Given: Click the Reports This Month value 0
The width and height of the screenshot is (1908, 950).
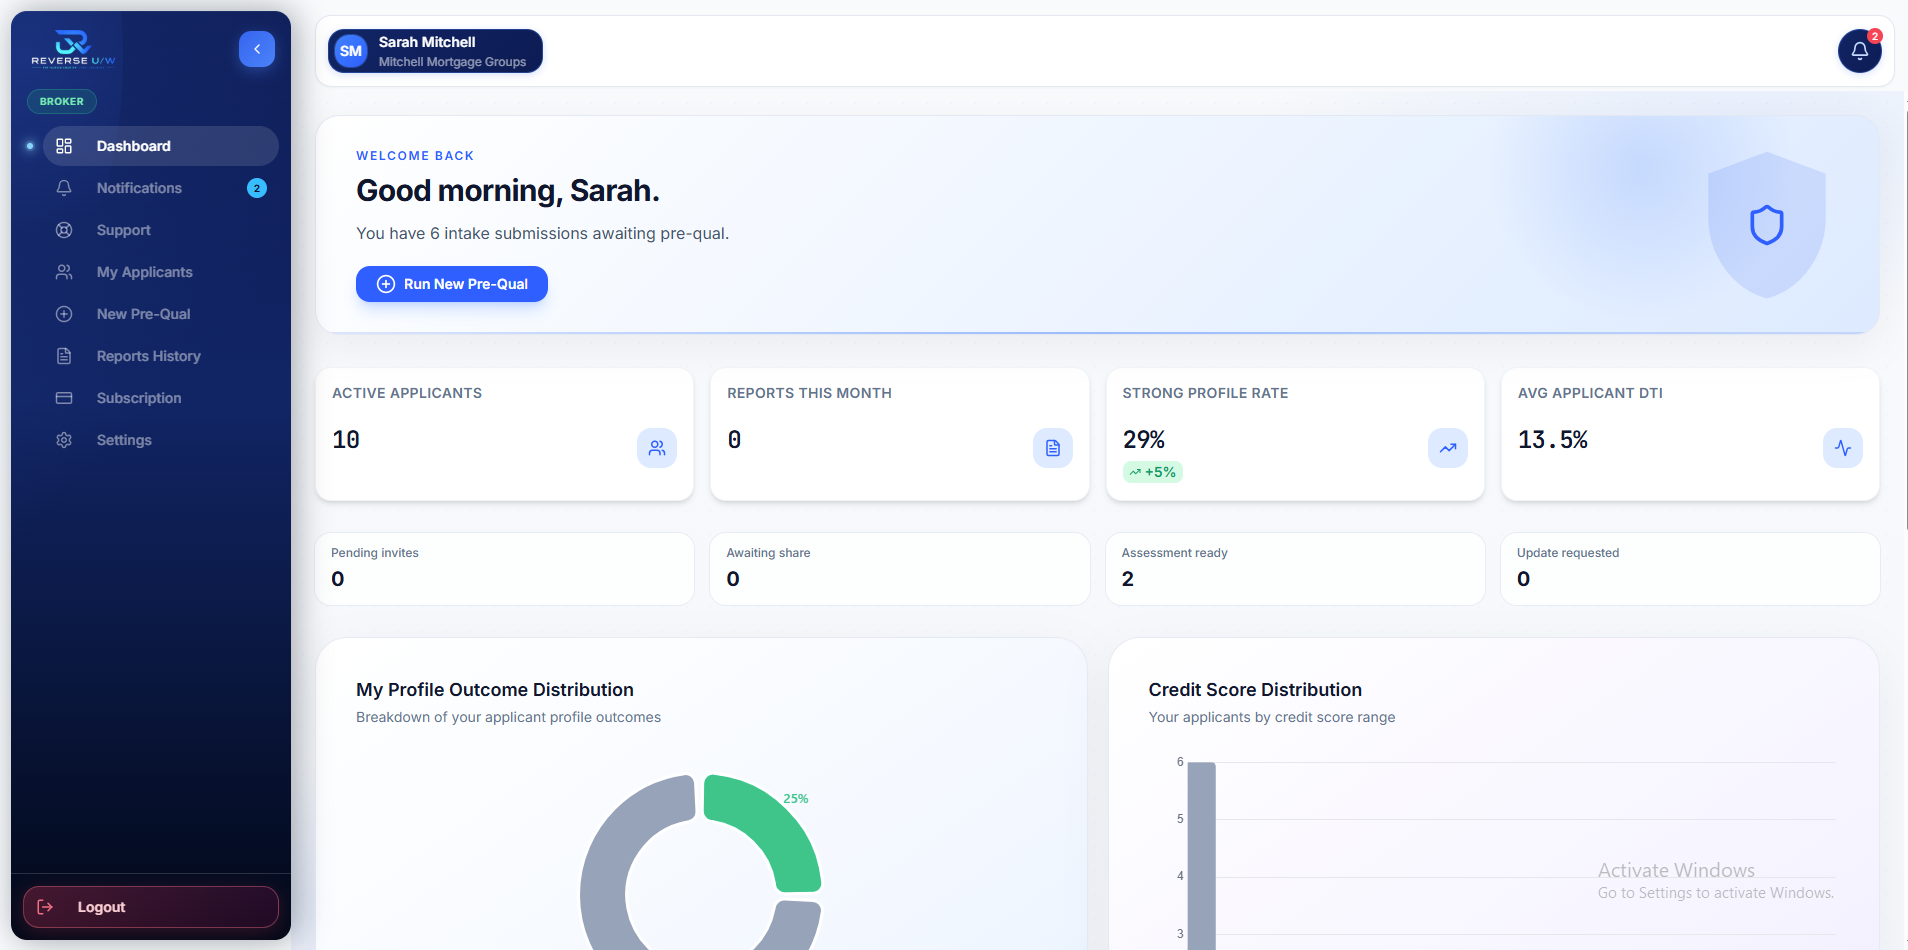Looking at the screenshot, I should coord(735,439).
